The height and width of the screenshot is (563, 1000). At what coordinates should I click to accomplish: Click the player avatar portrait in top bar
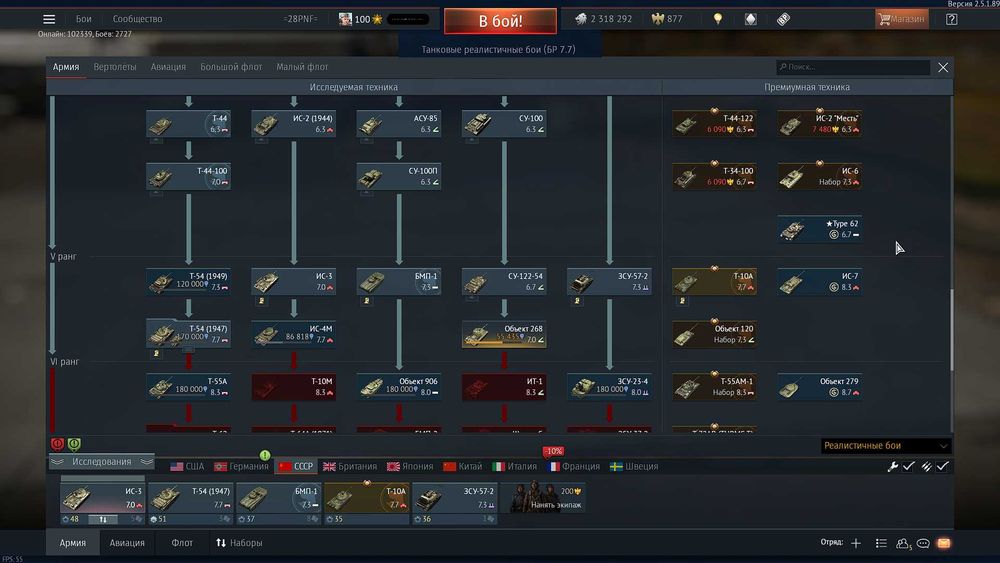click(345, 19)
